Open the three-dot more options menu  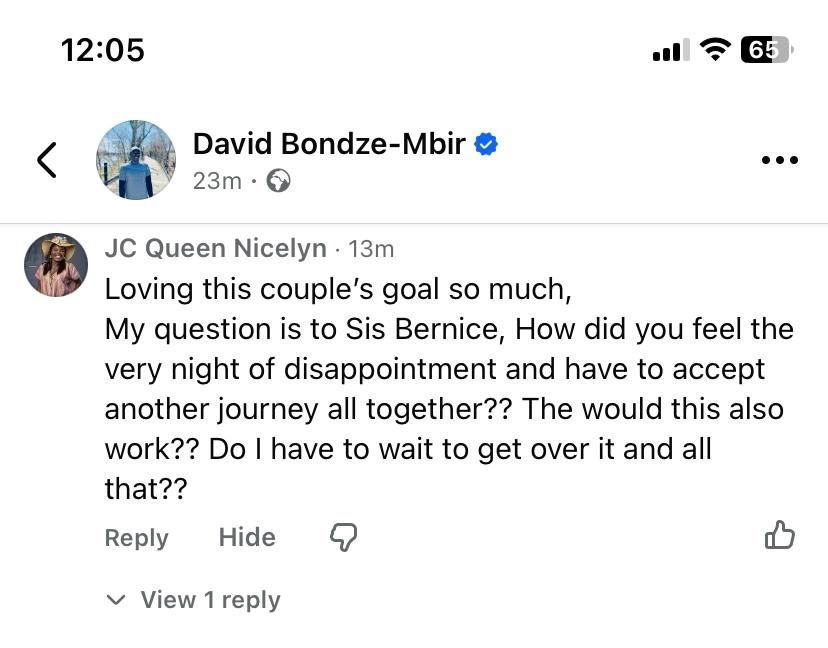tap(779, 160)
